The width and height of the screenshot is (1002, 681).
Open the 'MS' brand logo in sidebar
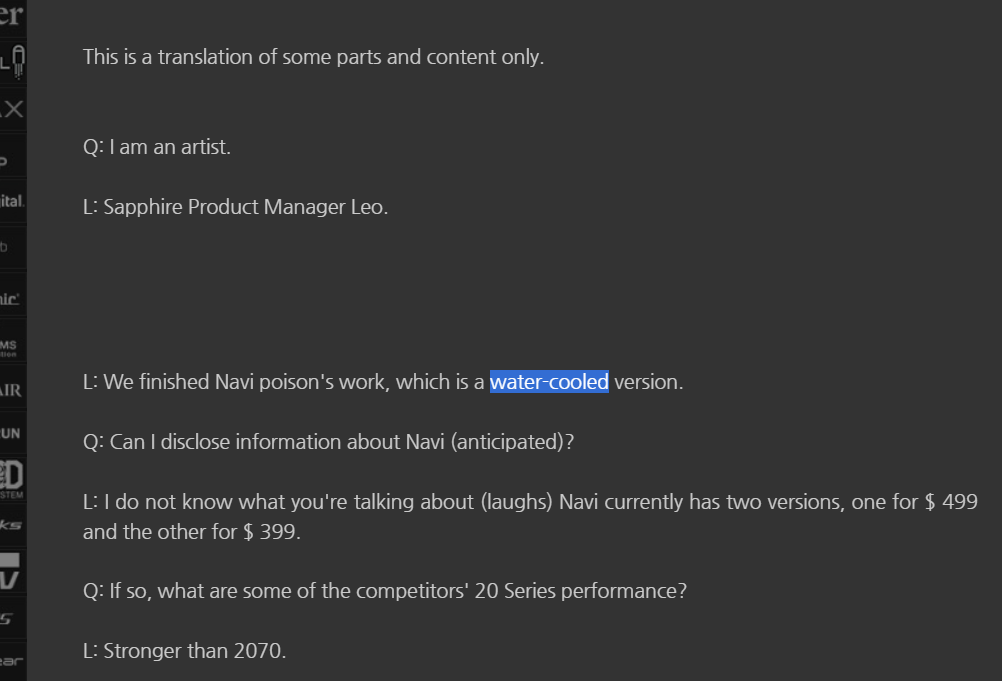(10, 346)
